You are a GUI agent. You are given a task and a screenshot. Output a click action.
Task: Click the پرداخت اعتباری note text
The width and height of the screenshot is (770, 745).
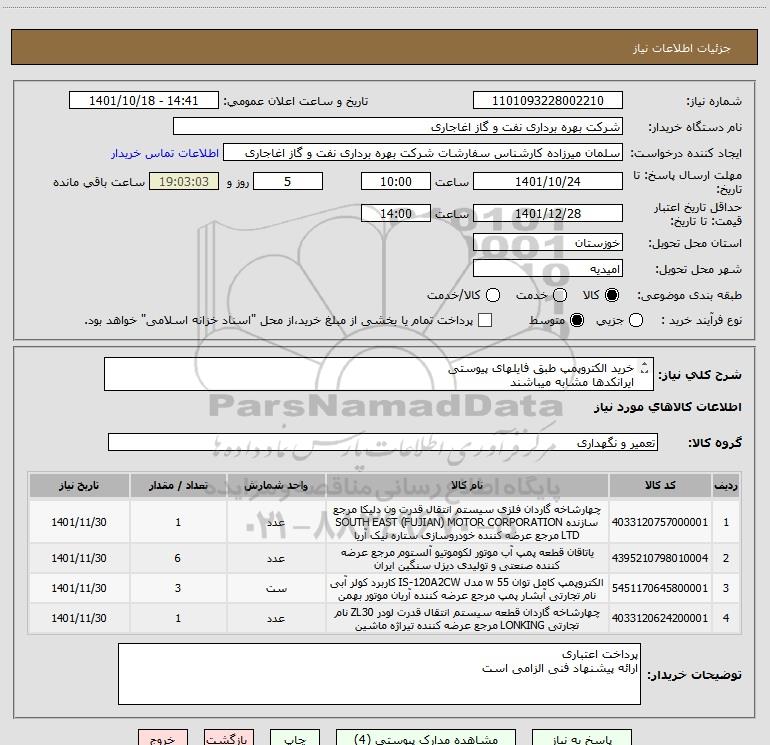[x=600, y=655]
